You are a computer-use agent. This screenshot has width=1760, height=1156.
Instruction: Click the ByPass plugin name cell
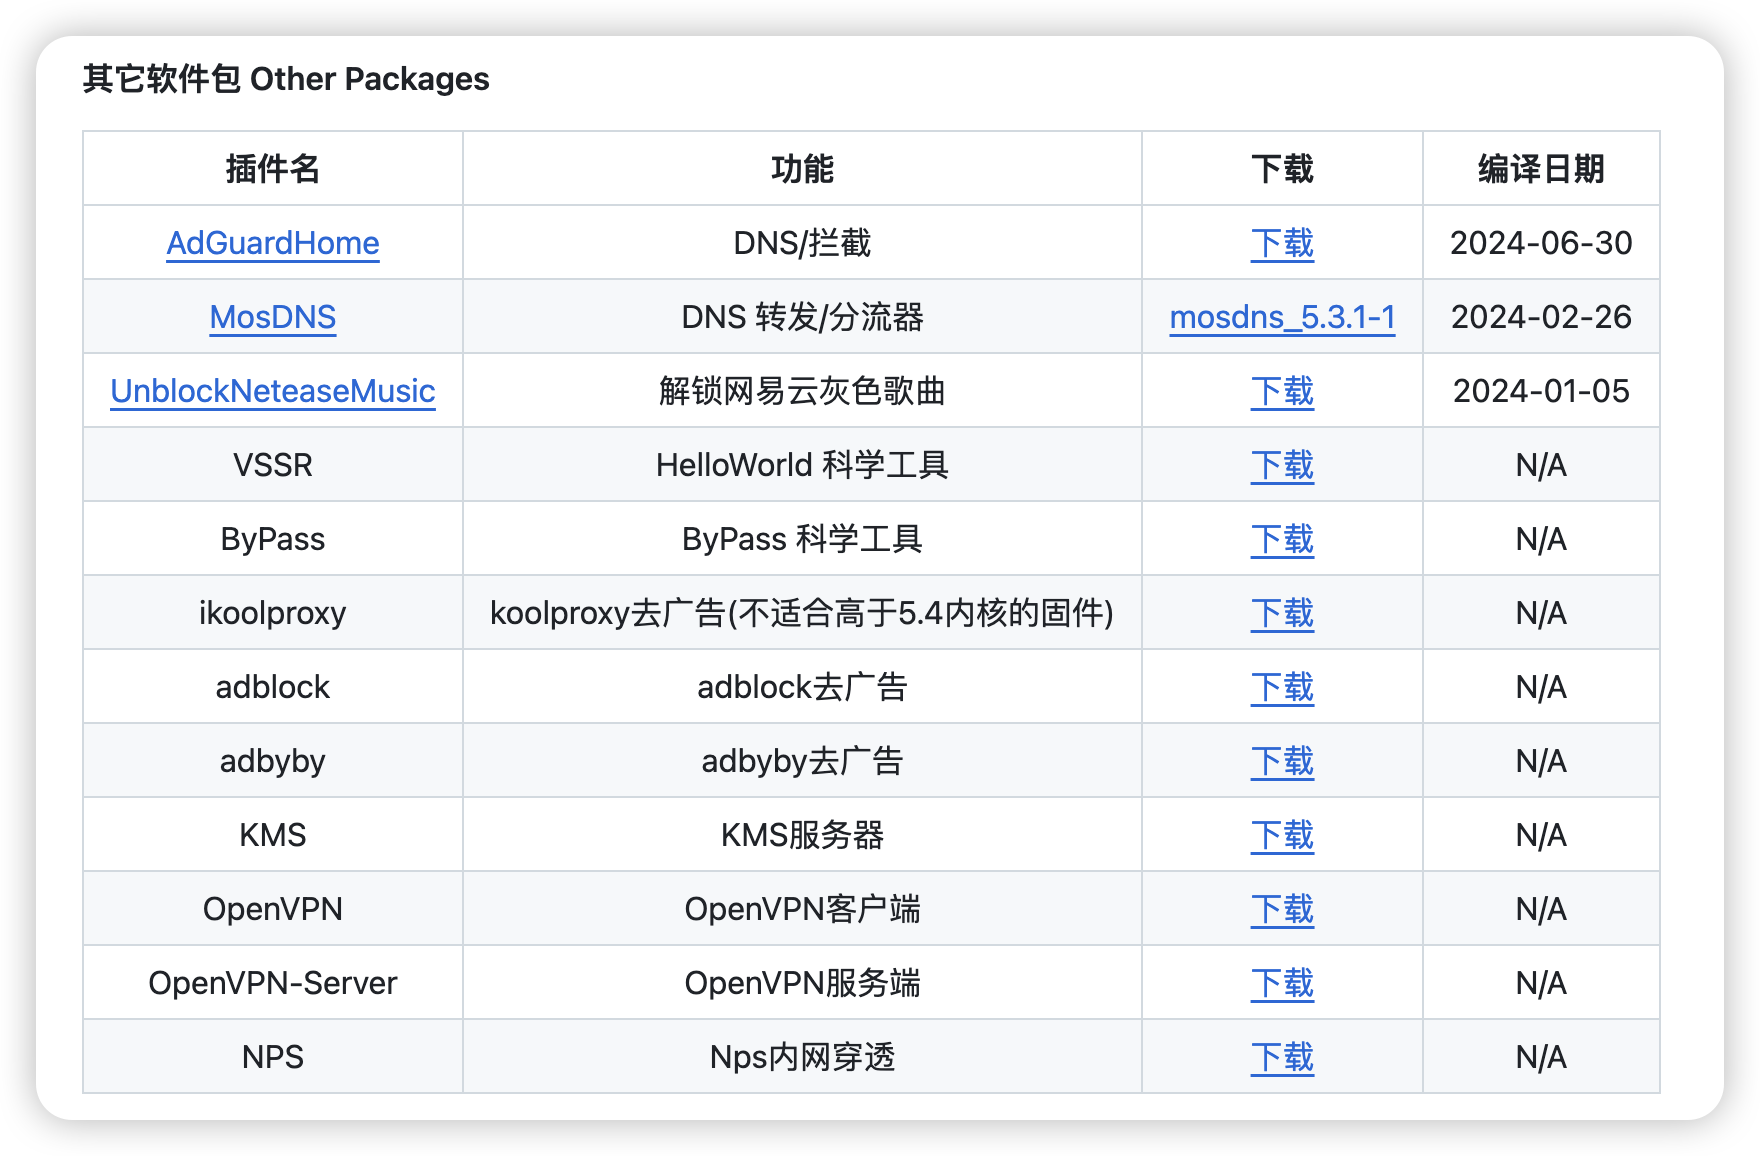272,539
